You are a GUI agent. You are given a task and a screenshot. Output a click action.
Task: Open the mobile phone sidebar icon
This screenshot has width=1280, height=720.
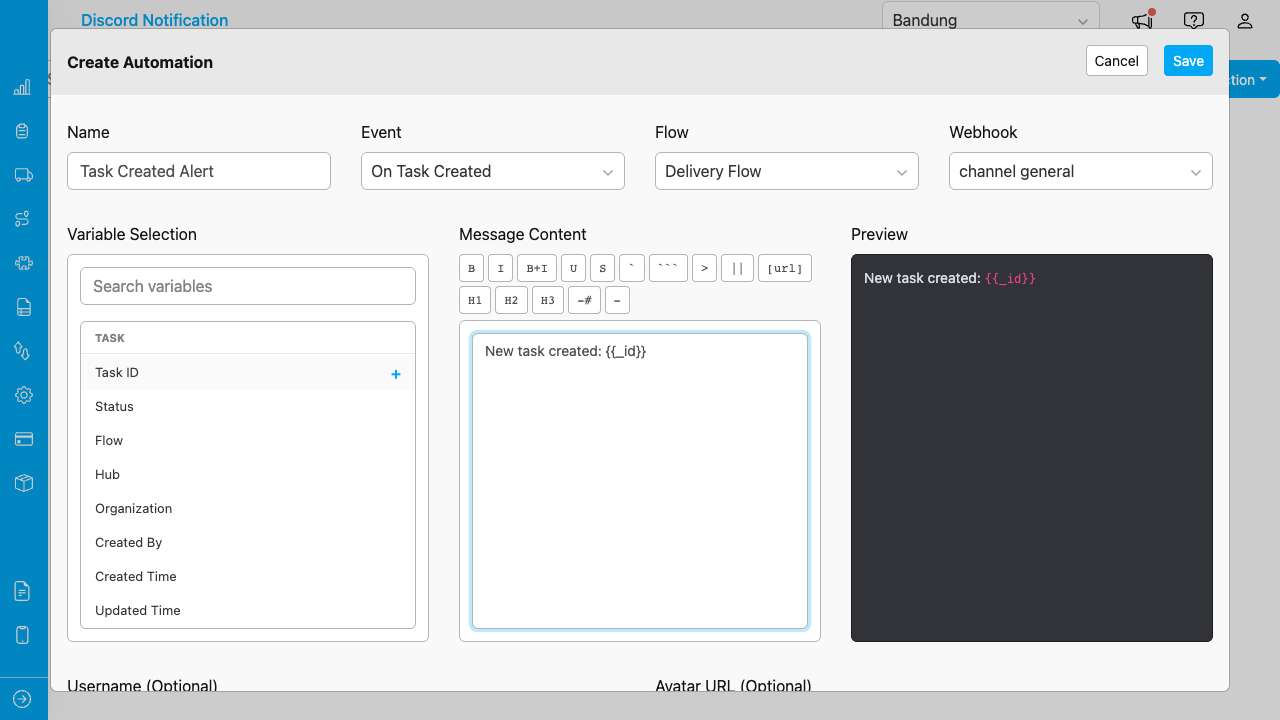coord(23,635)
